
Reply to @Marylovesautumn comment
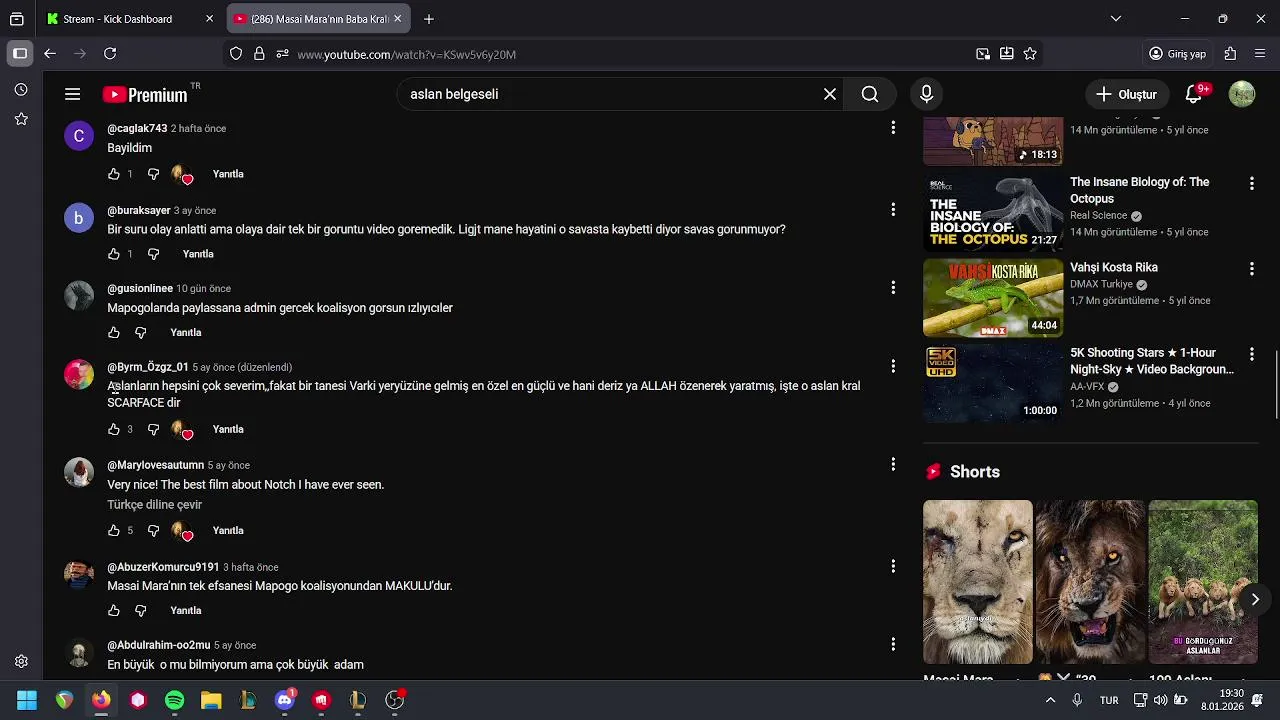pyautogui.click(x=228, y=530)
